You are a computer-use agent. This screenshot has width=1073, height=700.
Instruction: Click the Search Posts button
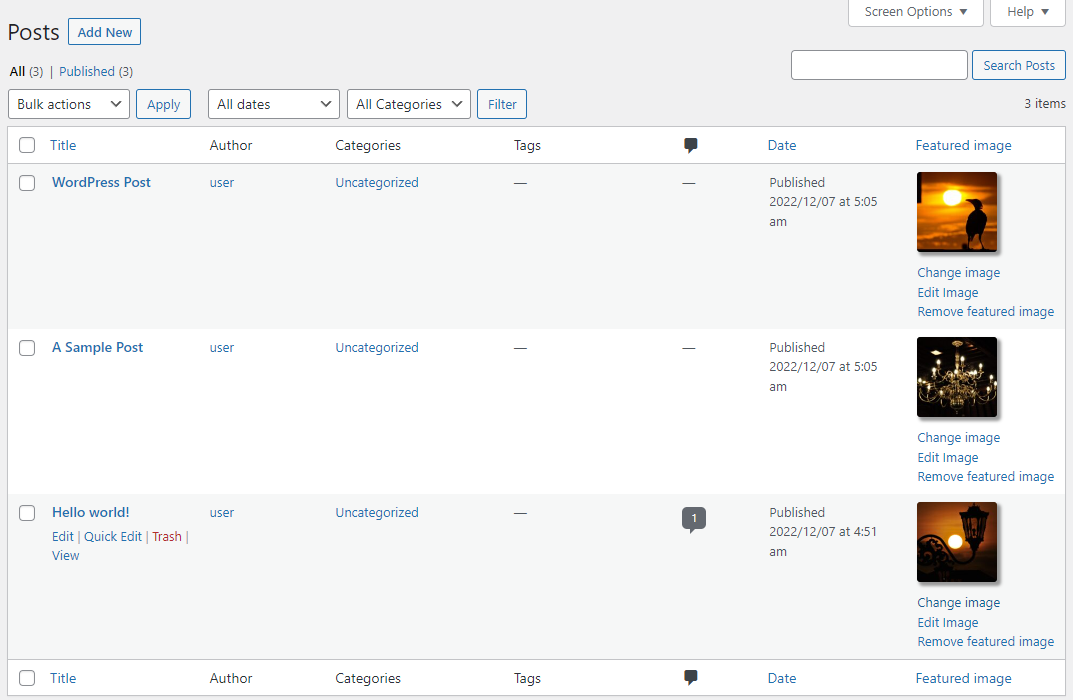[1018, 64]
